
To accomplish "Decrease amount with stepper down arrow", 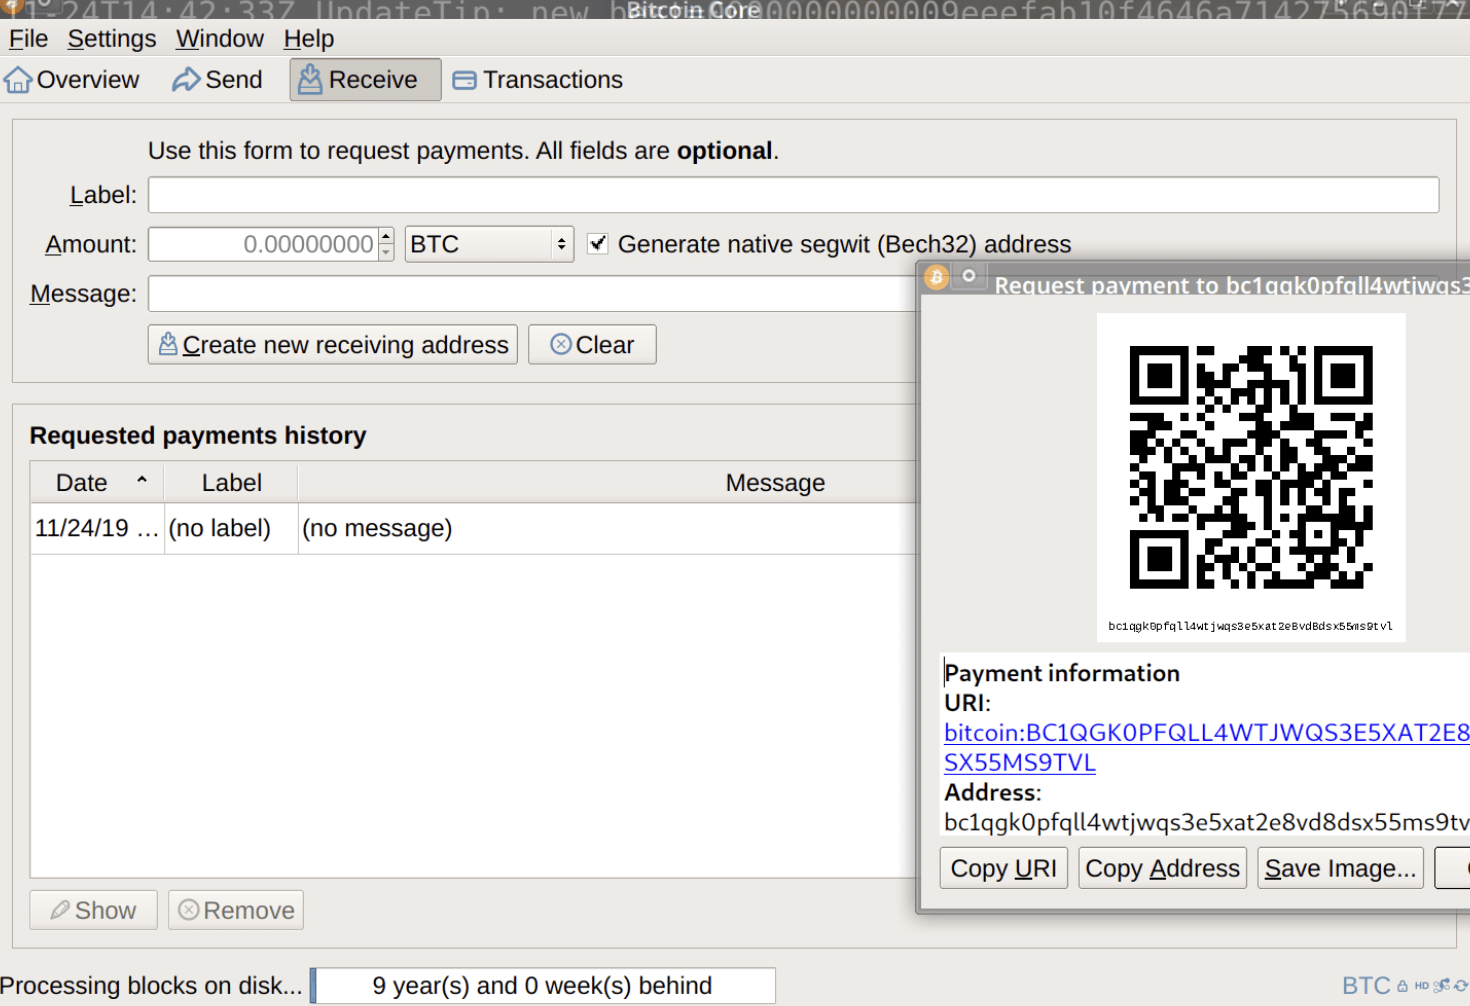I will [x=386, y=253].
